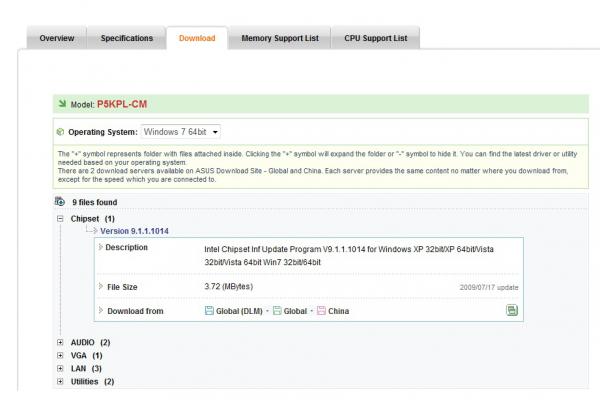Go to Memory Support List tab
Viewport: 600px width, 400px height.
pyautogui.click(x=280, y=38)
